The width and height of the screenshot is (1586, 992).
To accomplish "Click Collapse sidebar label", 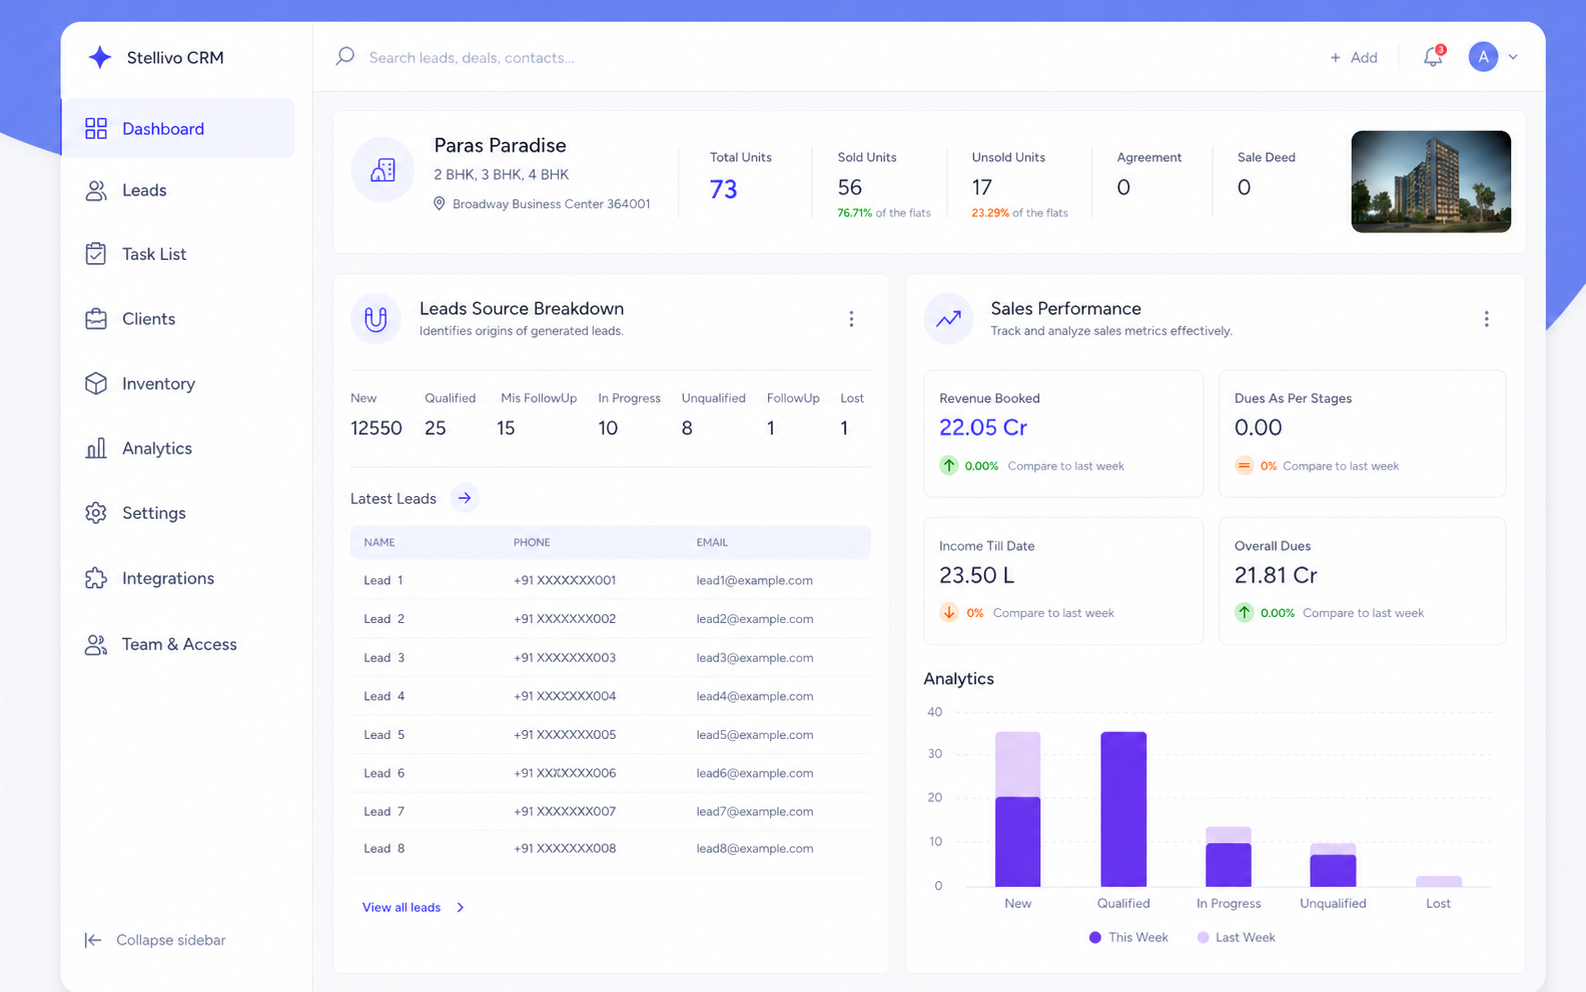I will click(x=171, y=940).
